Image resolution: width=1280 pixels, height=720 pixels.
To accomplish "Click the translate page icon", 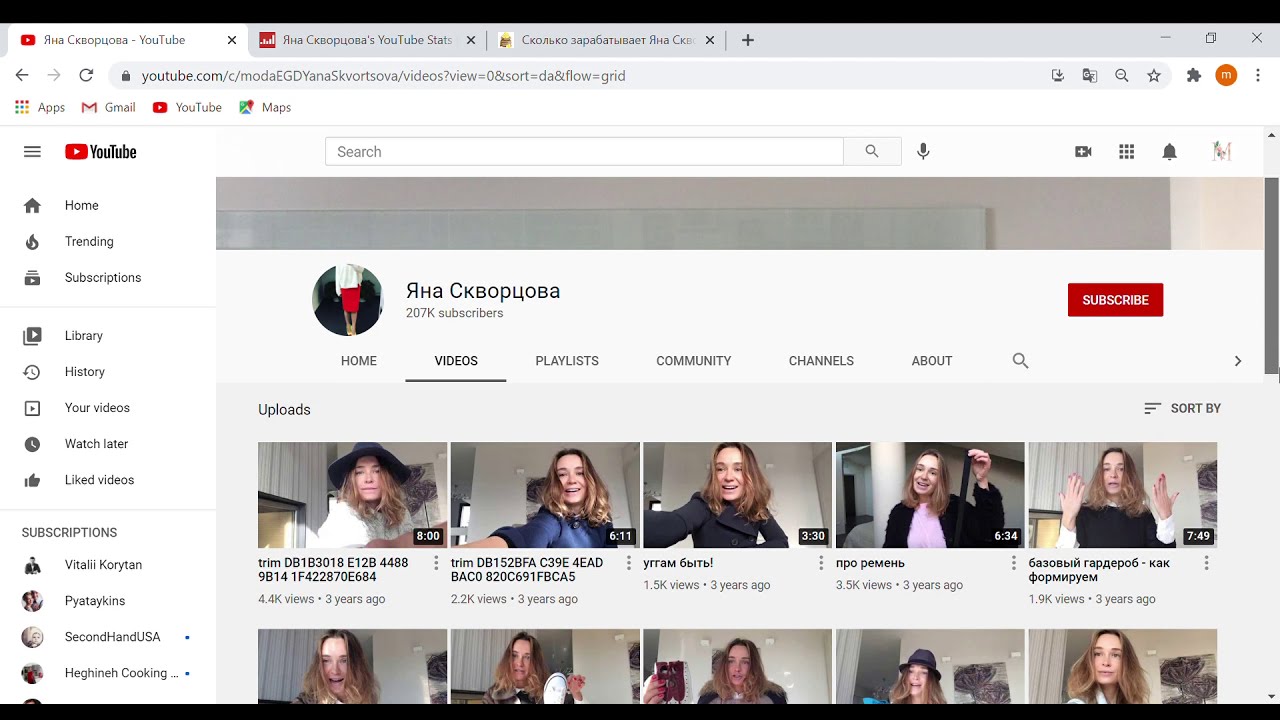I will (x=1090, y=75).
